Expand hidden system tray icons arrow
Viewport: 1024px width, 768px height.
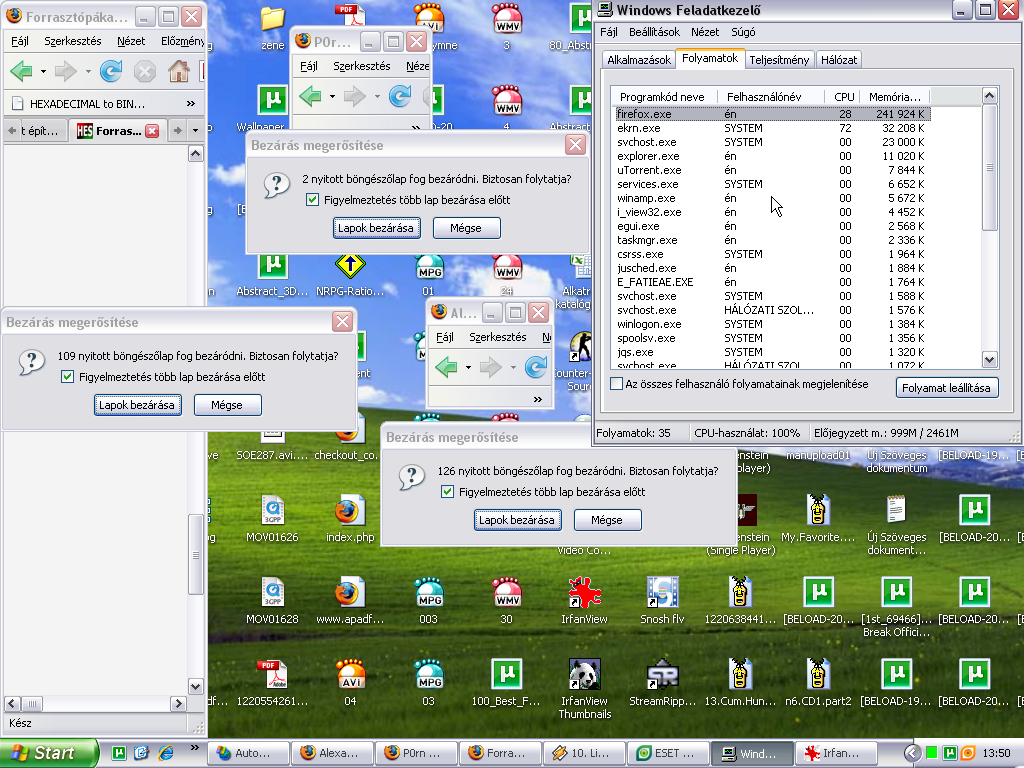coord(912,753)
